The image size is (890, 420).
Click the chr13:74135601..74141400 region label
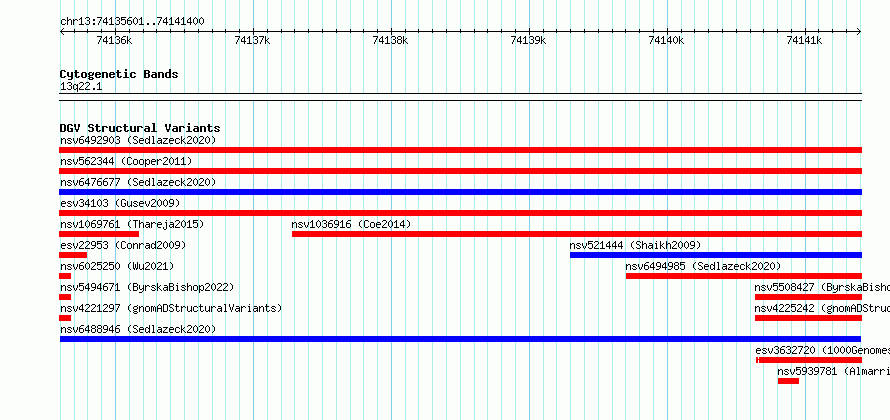point(132,22)
